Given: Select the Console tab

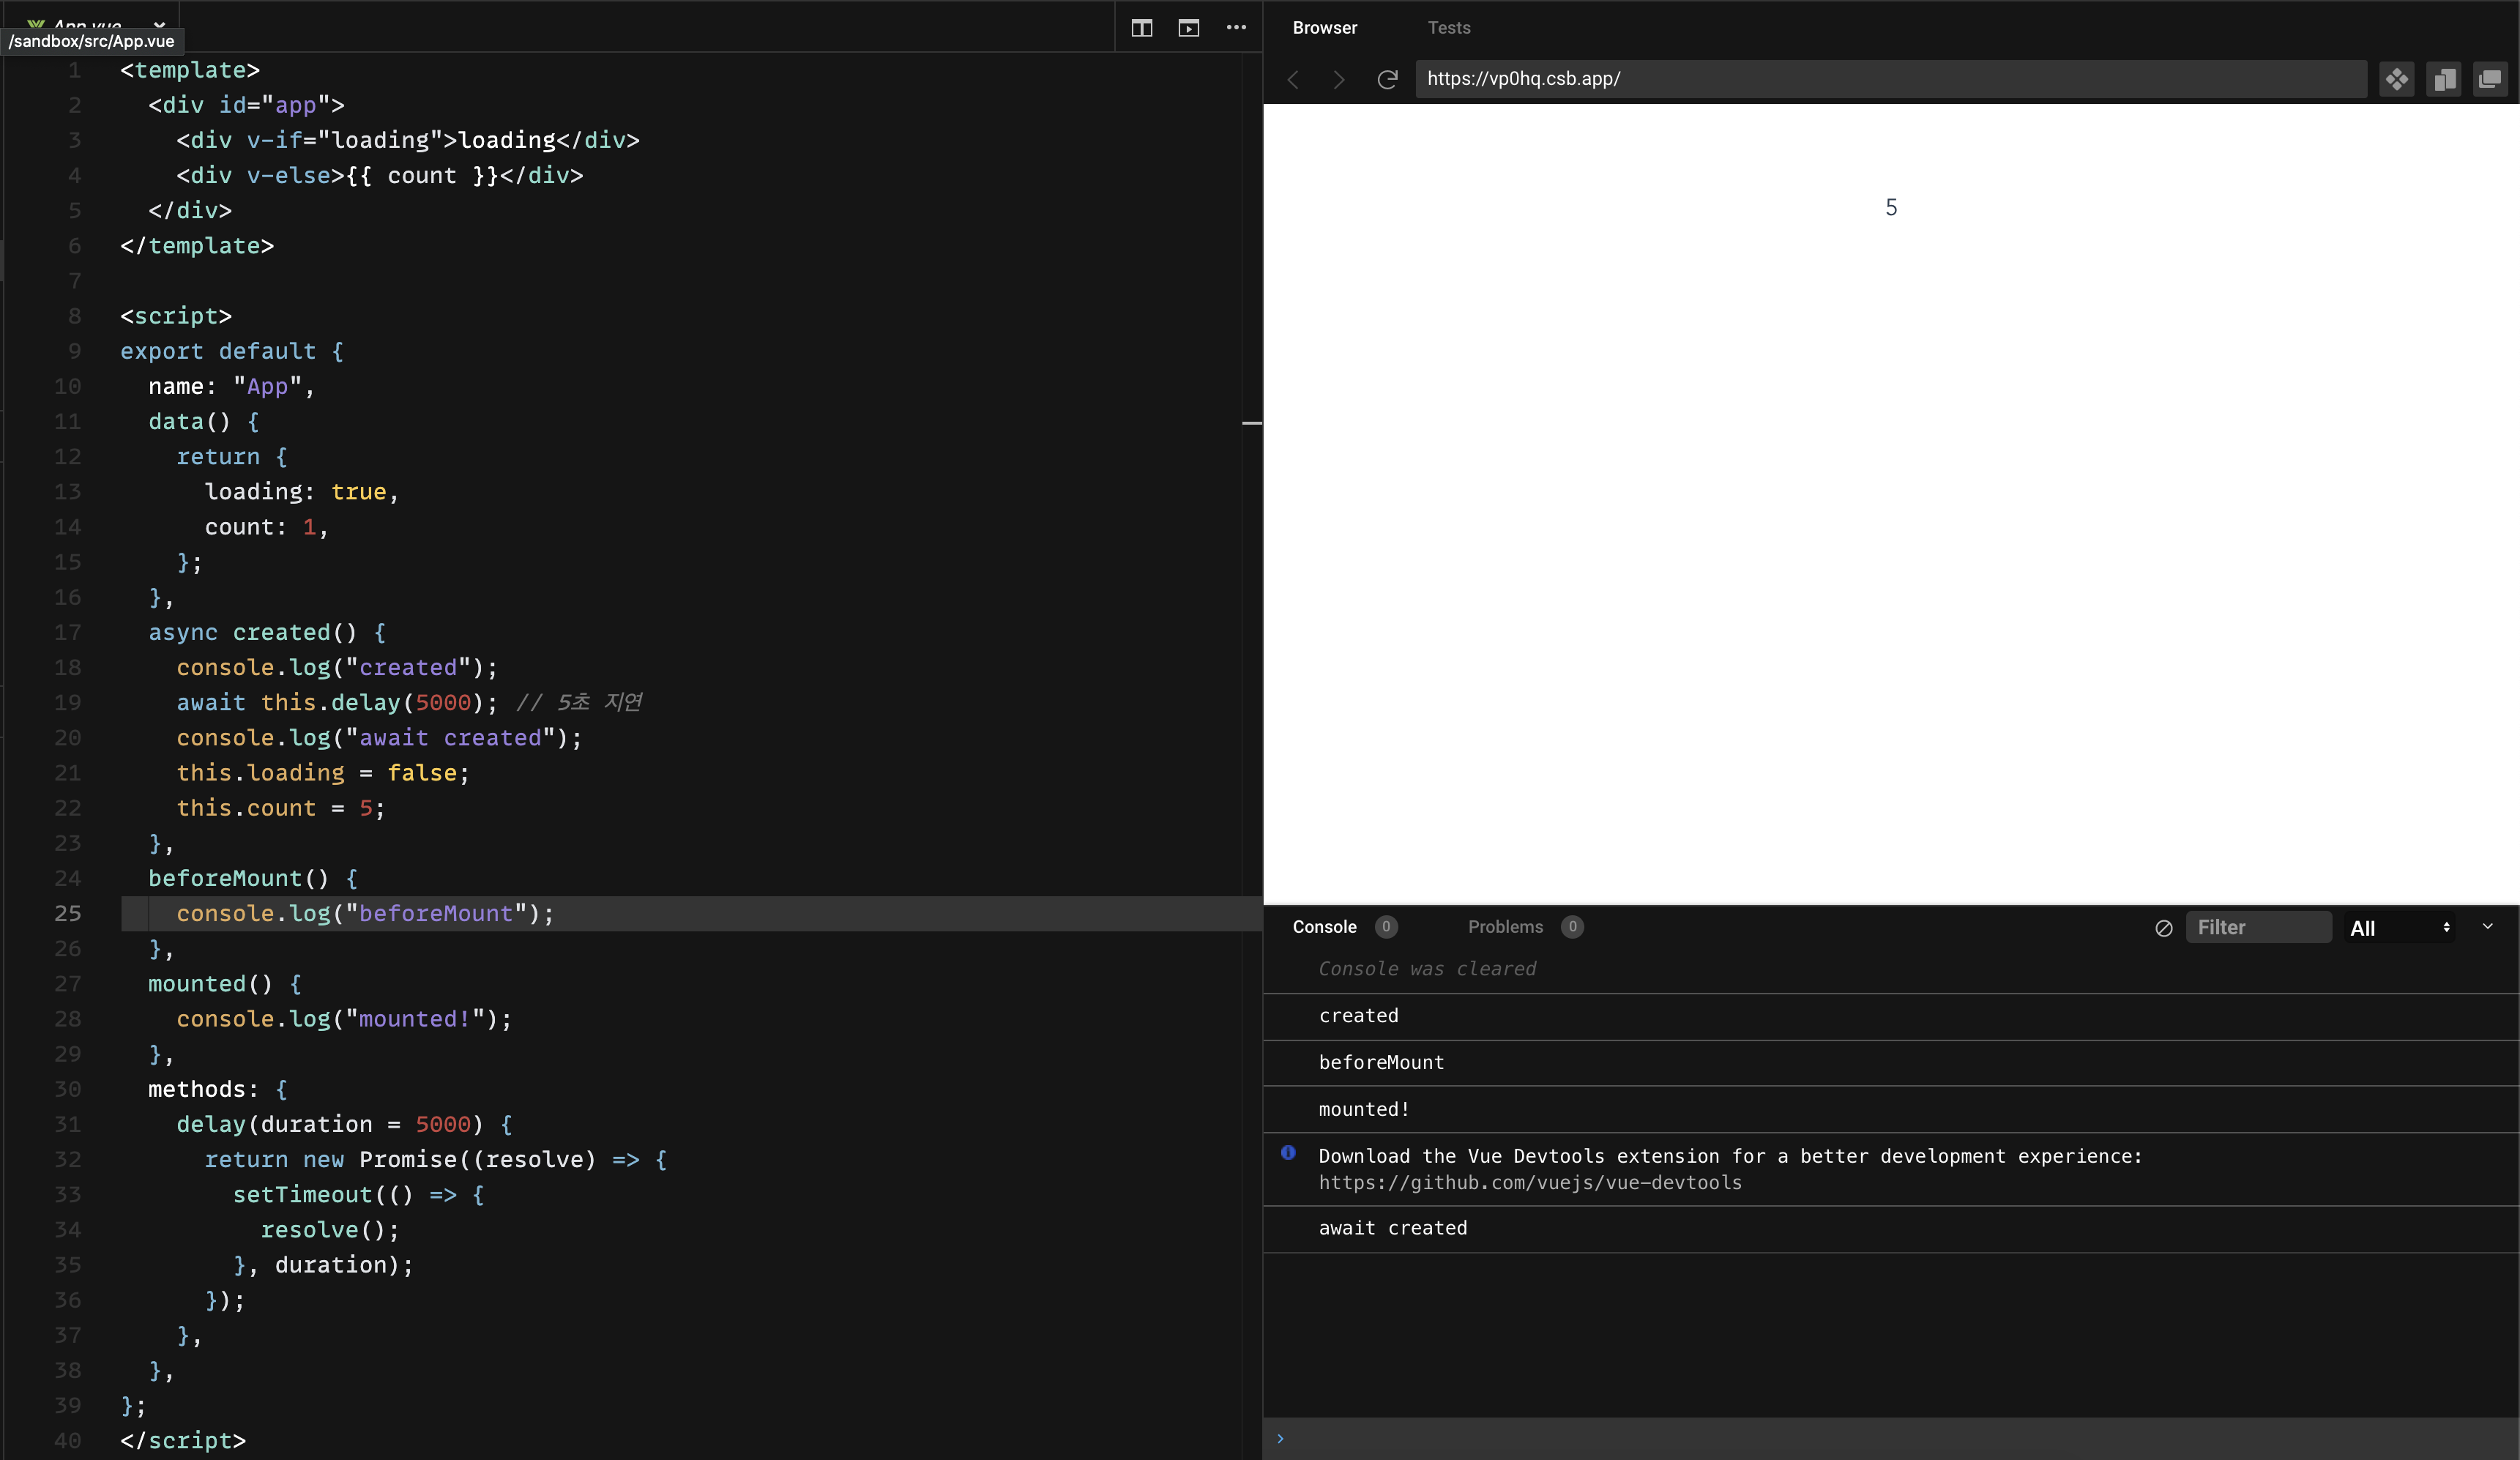Looking at the screenshot, I should tap(1324, 927).
